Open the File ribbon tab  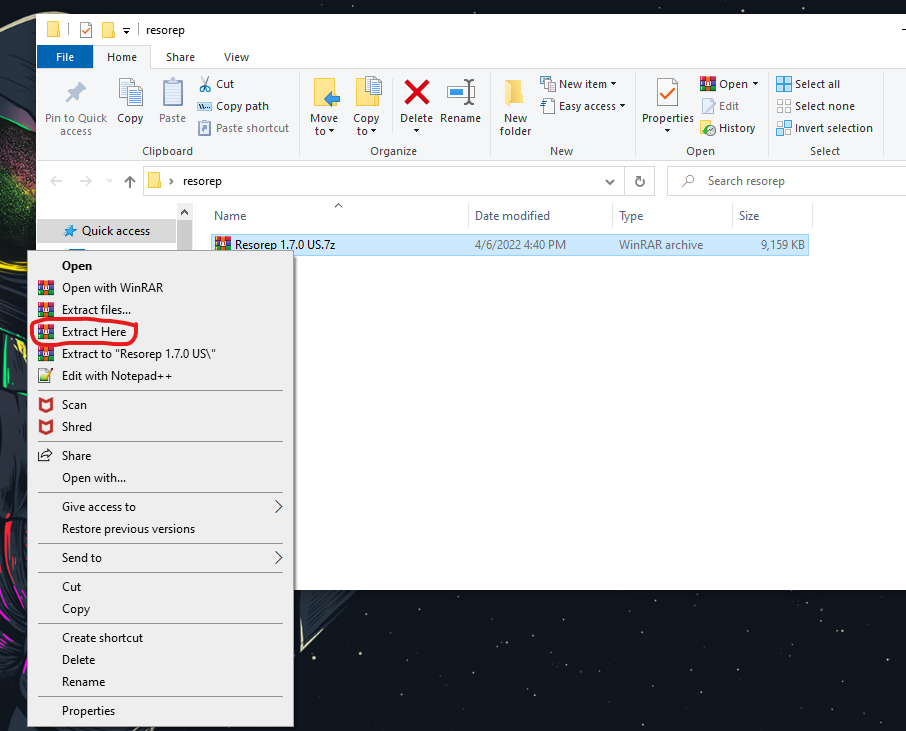tap(65, 57)
